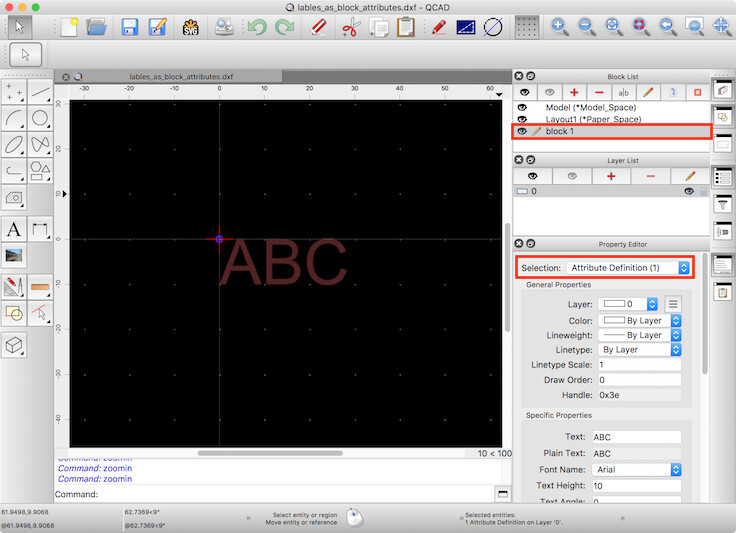Image resolution: width=736 pixels, height=533 pixels.
Task: Zoom out using the minus magnifier
Action: click(x=586, y=26)
